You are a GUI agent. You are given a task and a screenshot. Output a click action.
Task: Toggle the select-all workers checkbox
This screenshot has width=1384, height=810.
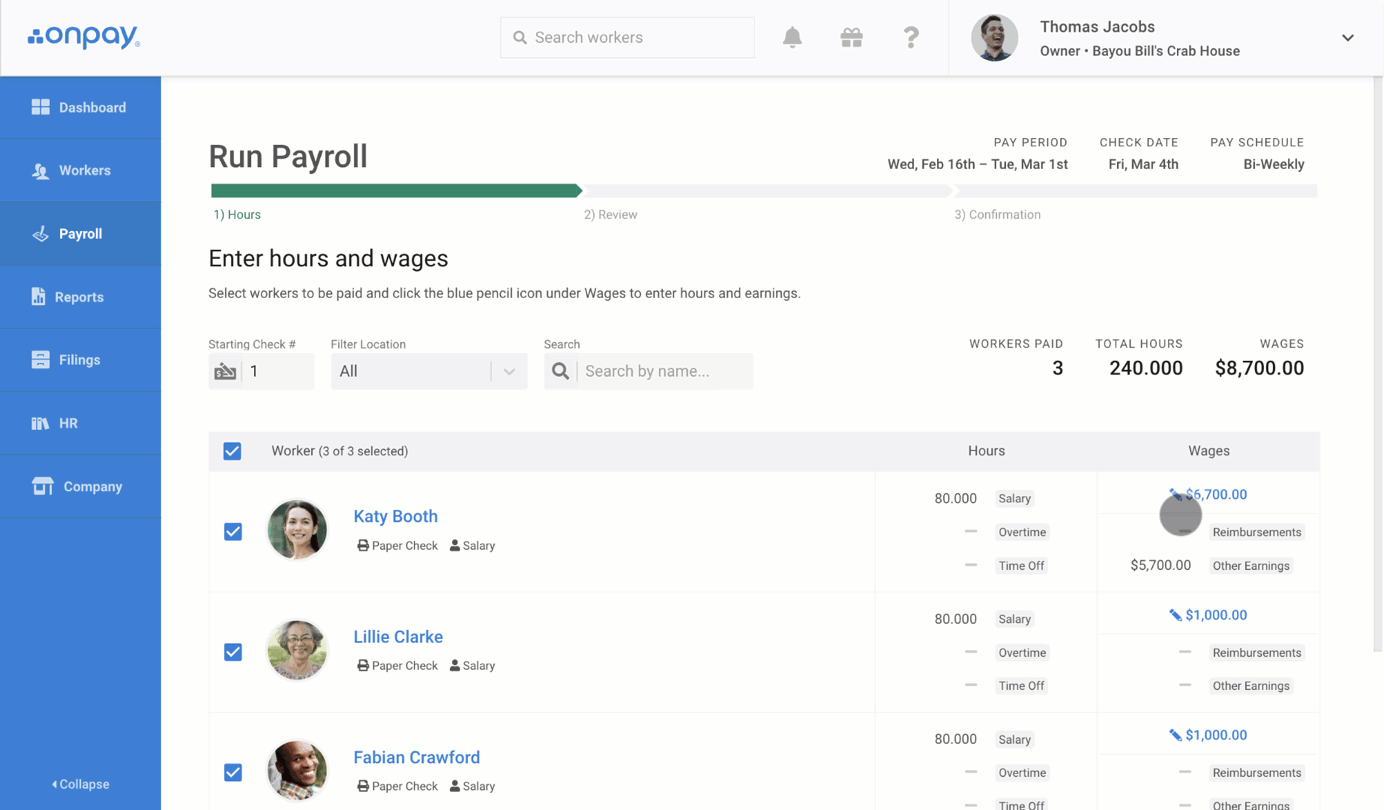[x=232, y=451]
